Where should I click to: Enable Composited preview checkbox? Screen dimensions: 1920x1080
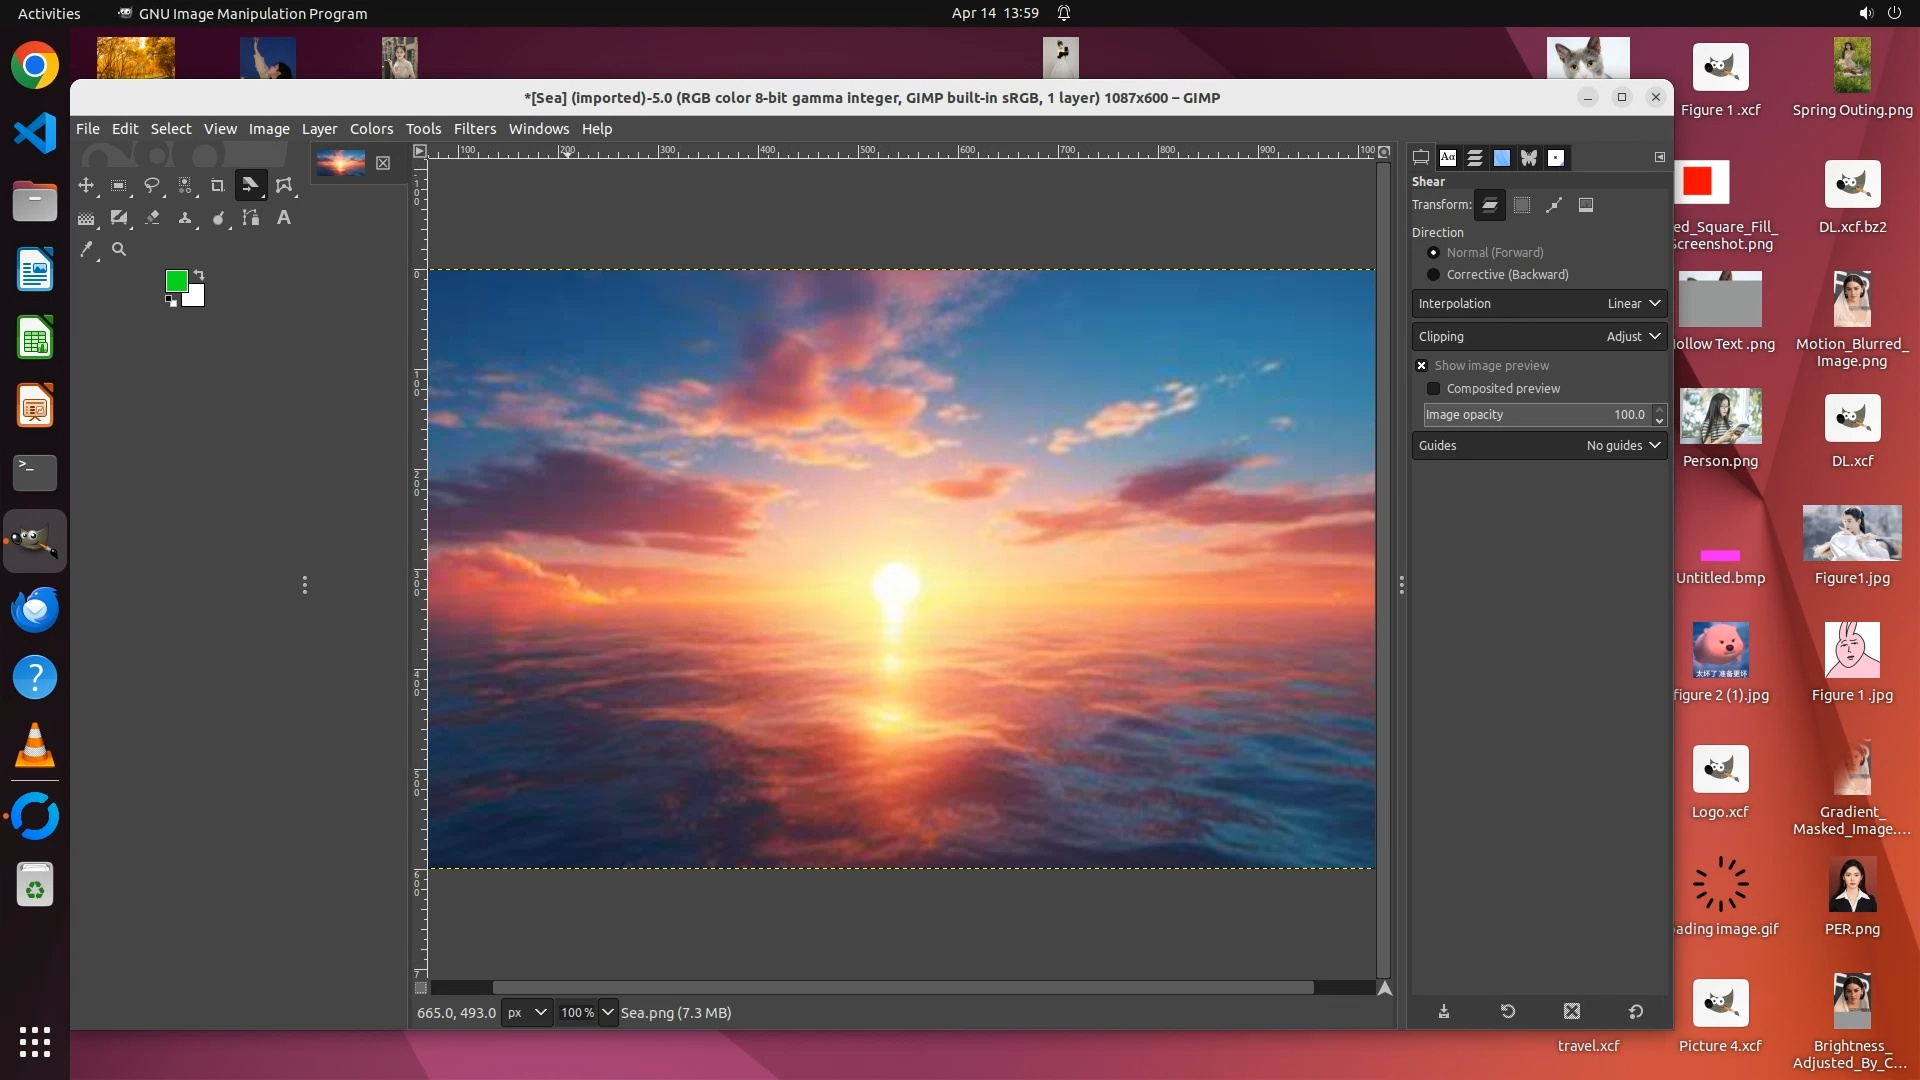[x=1434, y=388]
